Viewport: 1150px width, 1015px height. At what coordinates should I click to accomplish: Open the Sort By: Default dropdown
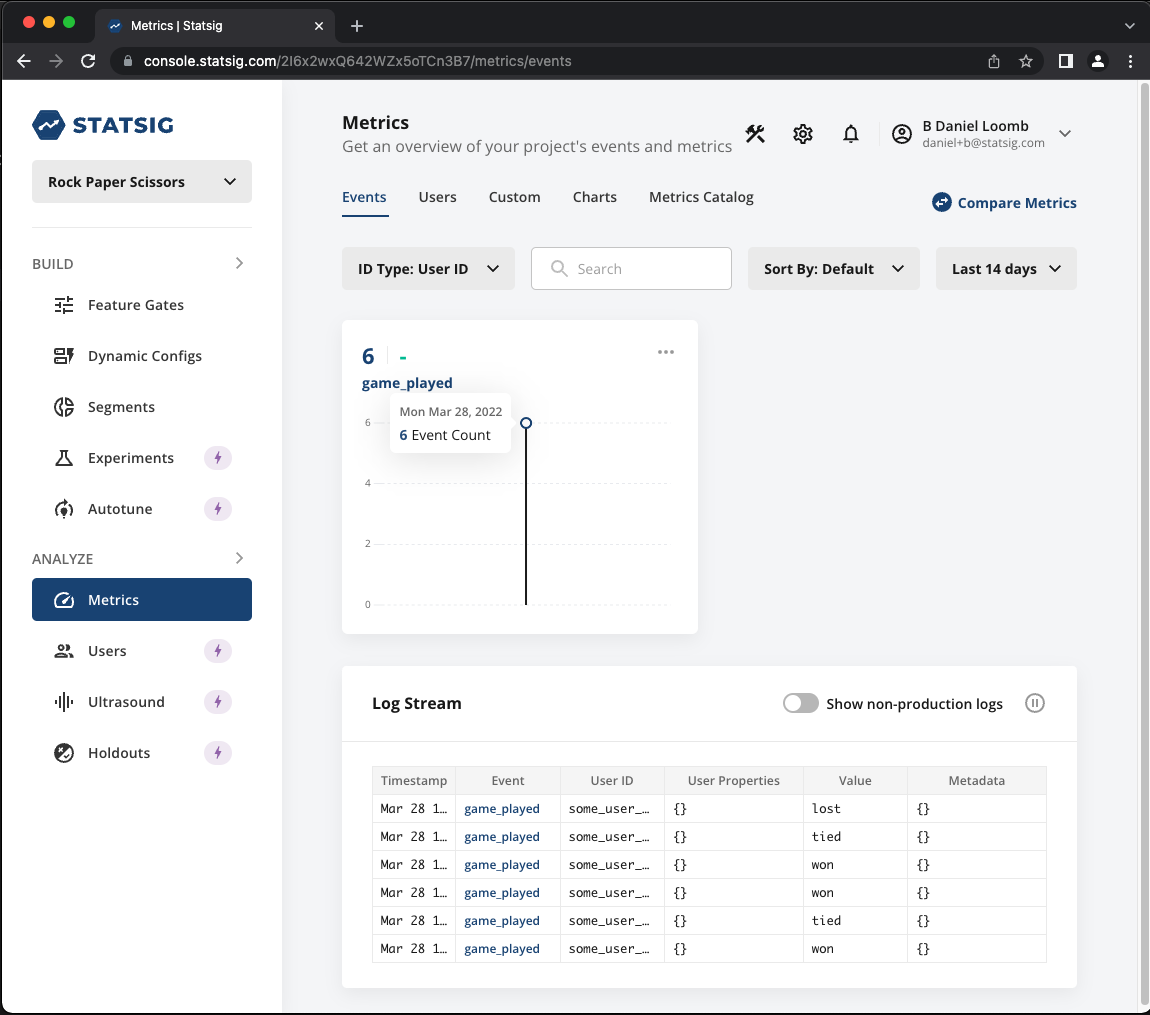coord(833,269)
